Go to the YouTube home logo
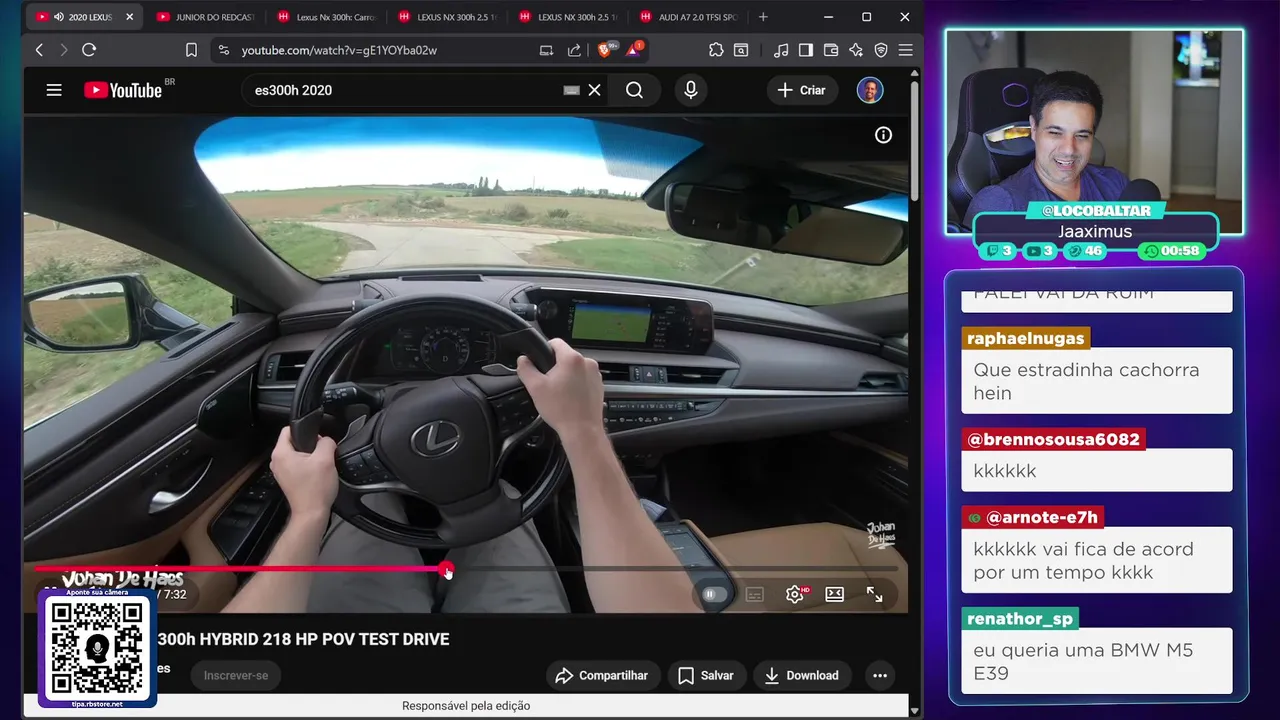This screenshot has width=1280, height=720. coord(123,90)
